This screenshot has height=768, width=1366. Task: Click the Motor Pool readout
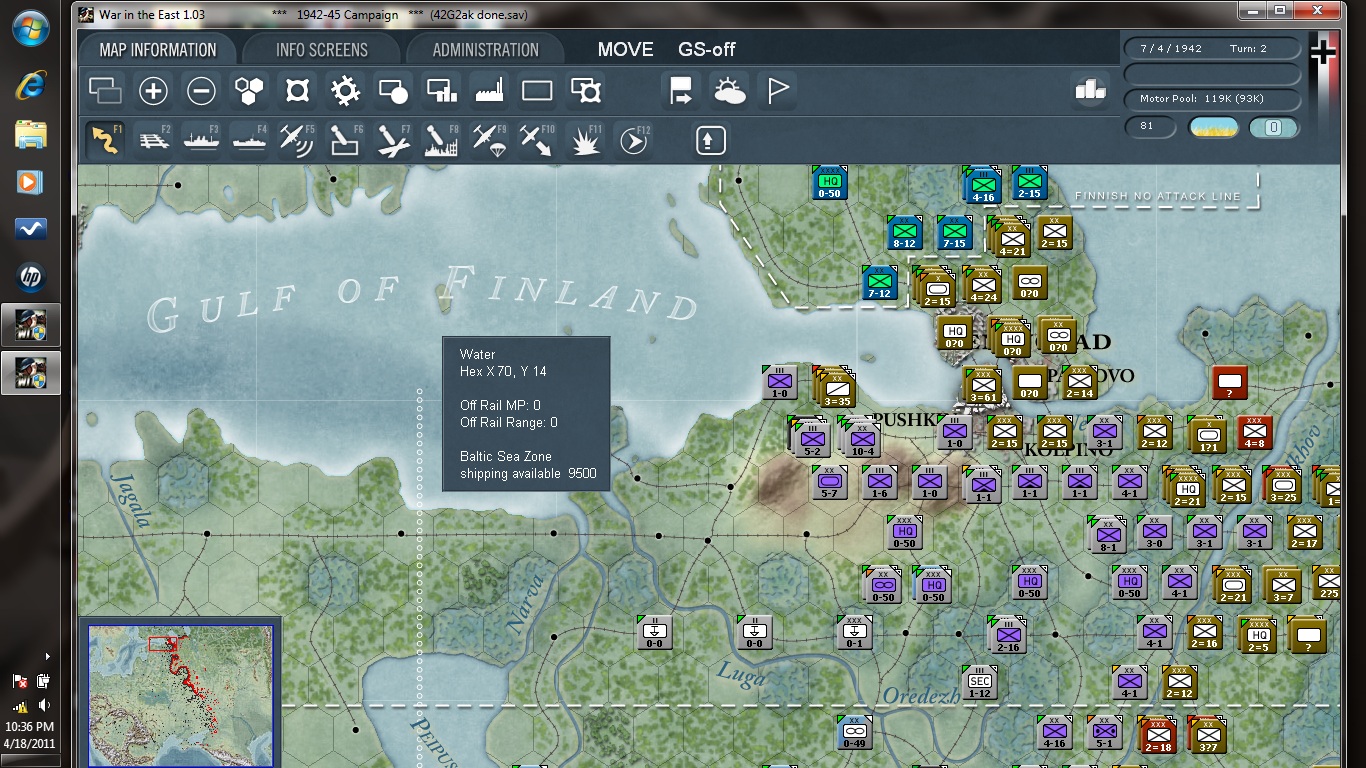tap(1212, 99)
